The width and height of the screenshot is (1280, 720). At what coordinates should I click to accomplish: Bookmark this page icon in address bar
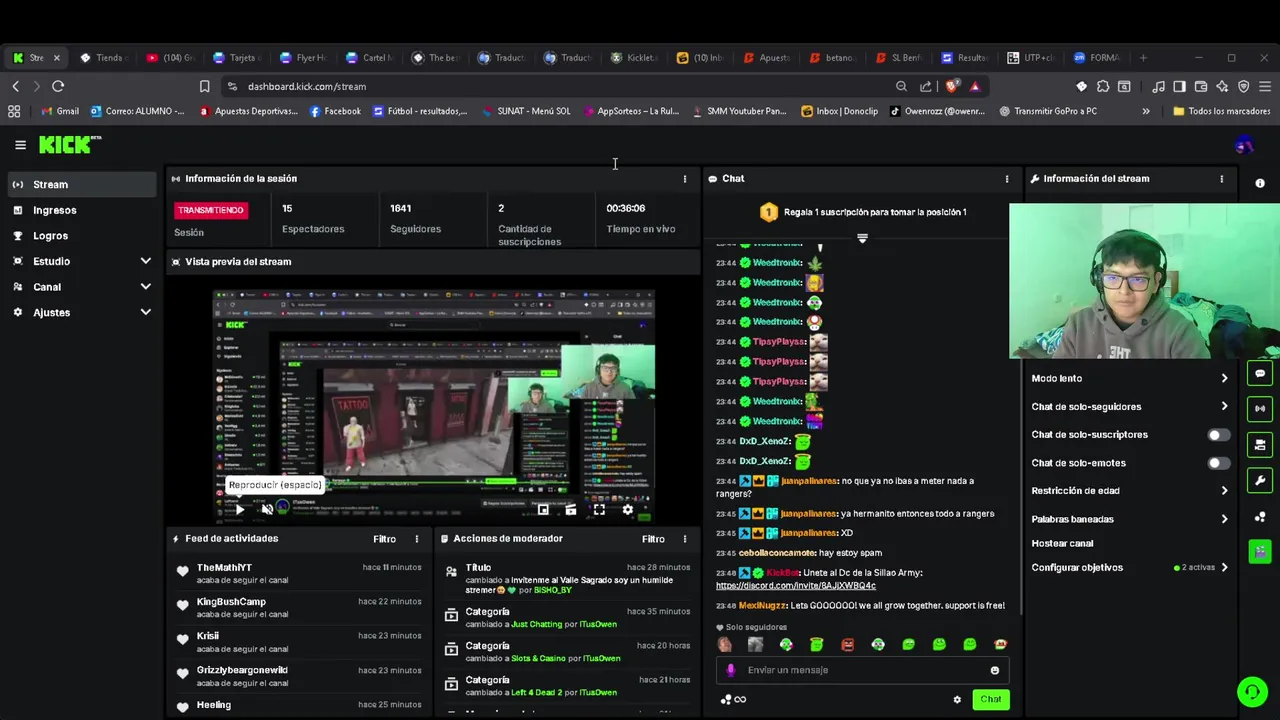(204, 86)
